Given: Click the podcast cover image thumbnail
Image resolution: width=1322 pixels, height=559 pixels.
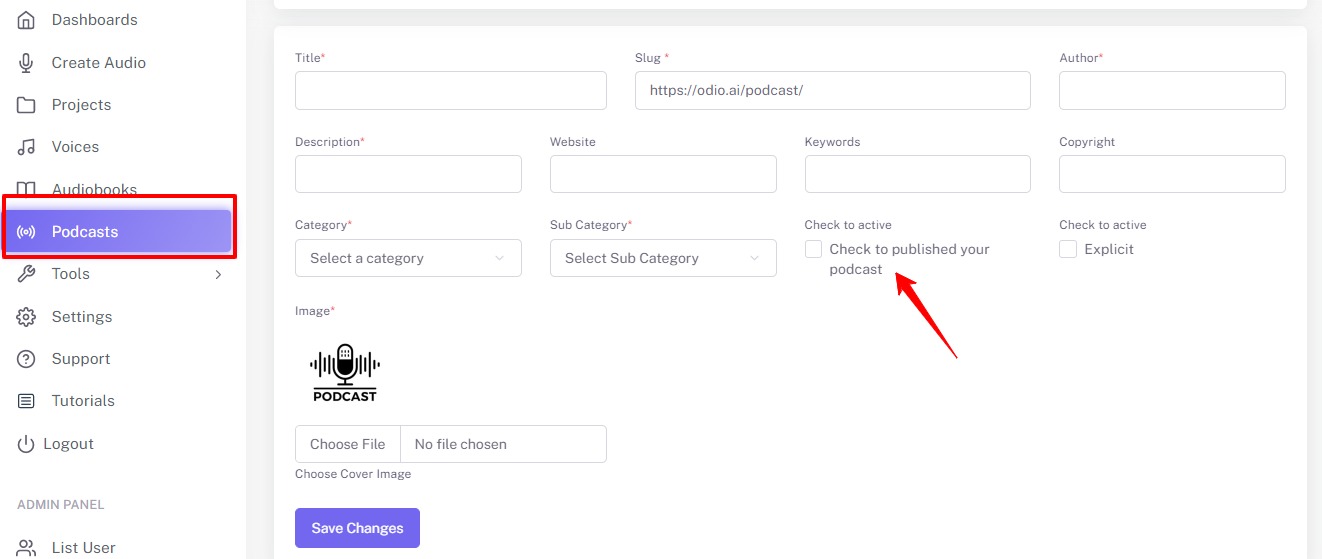Looking at the screenshot, I should point(345,372).
